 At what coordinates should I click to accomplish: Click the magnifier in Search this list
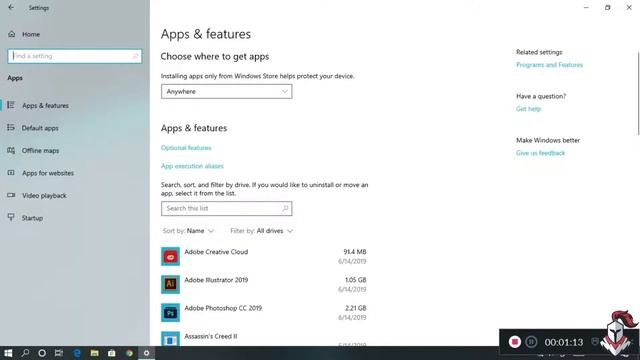(285, 209)
